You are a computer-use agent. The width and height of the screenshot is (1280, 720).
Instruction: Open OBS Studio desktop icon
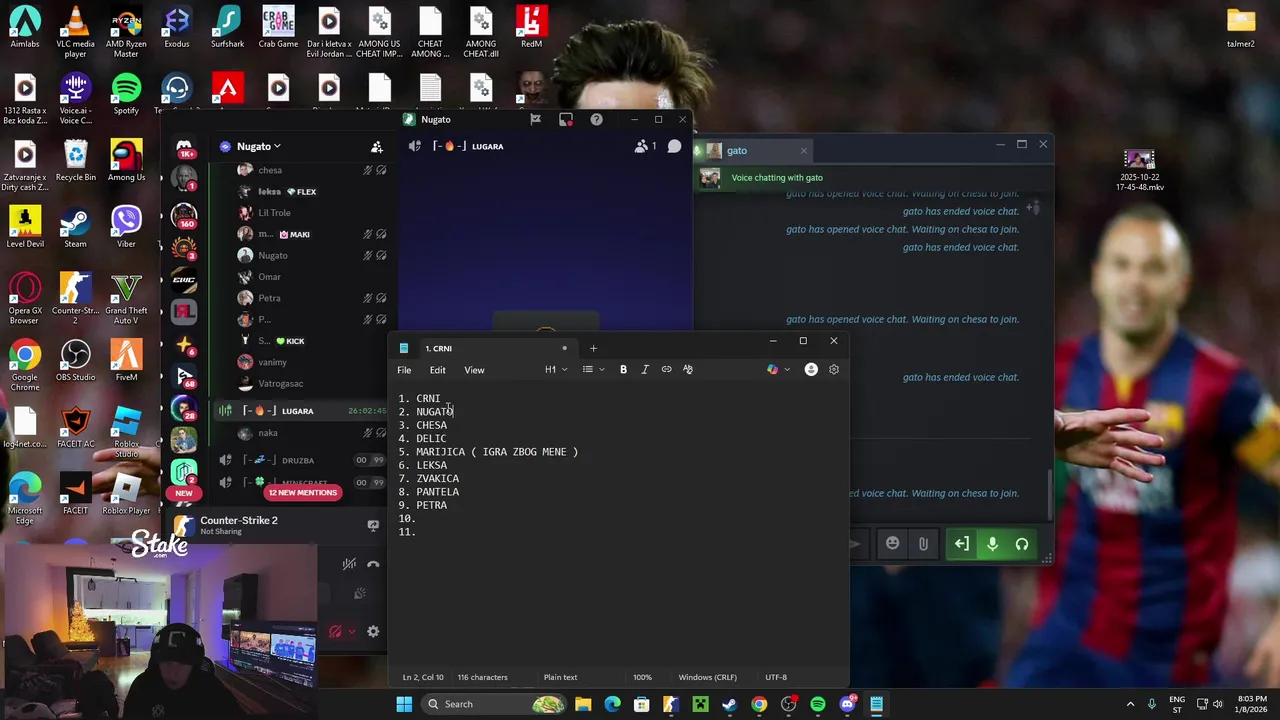click(x=76, y=362)
